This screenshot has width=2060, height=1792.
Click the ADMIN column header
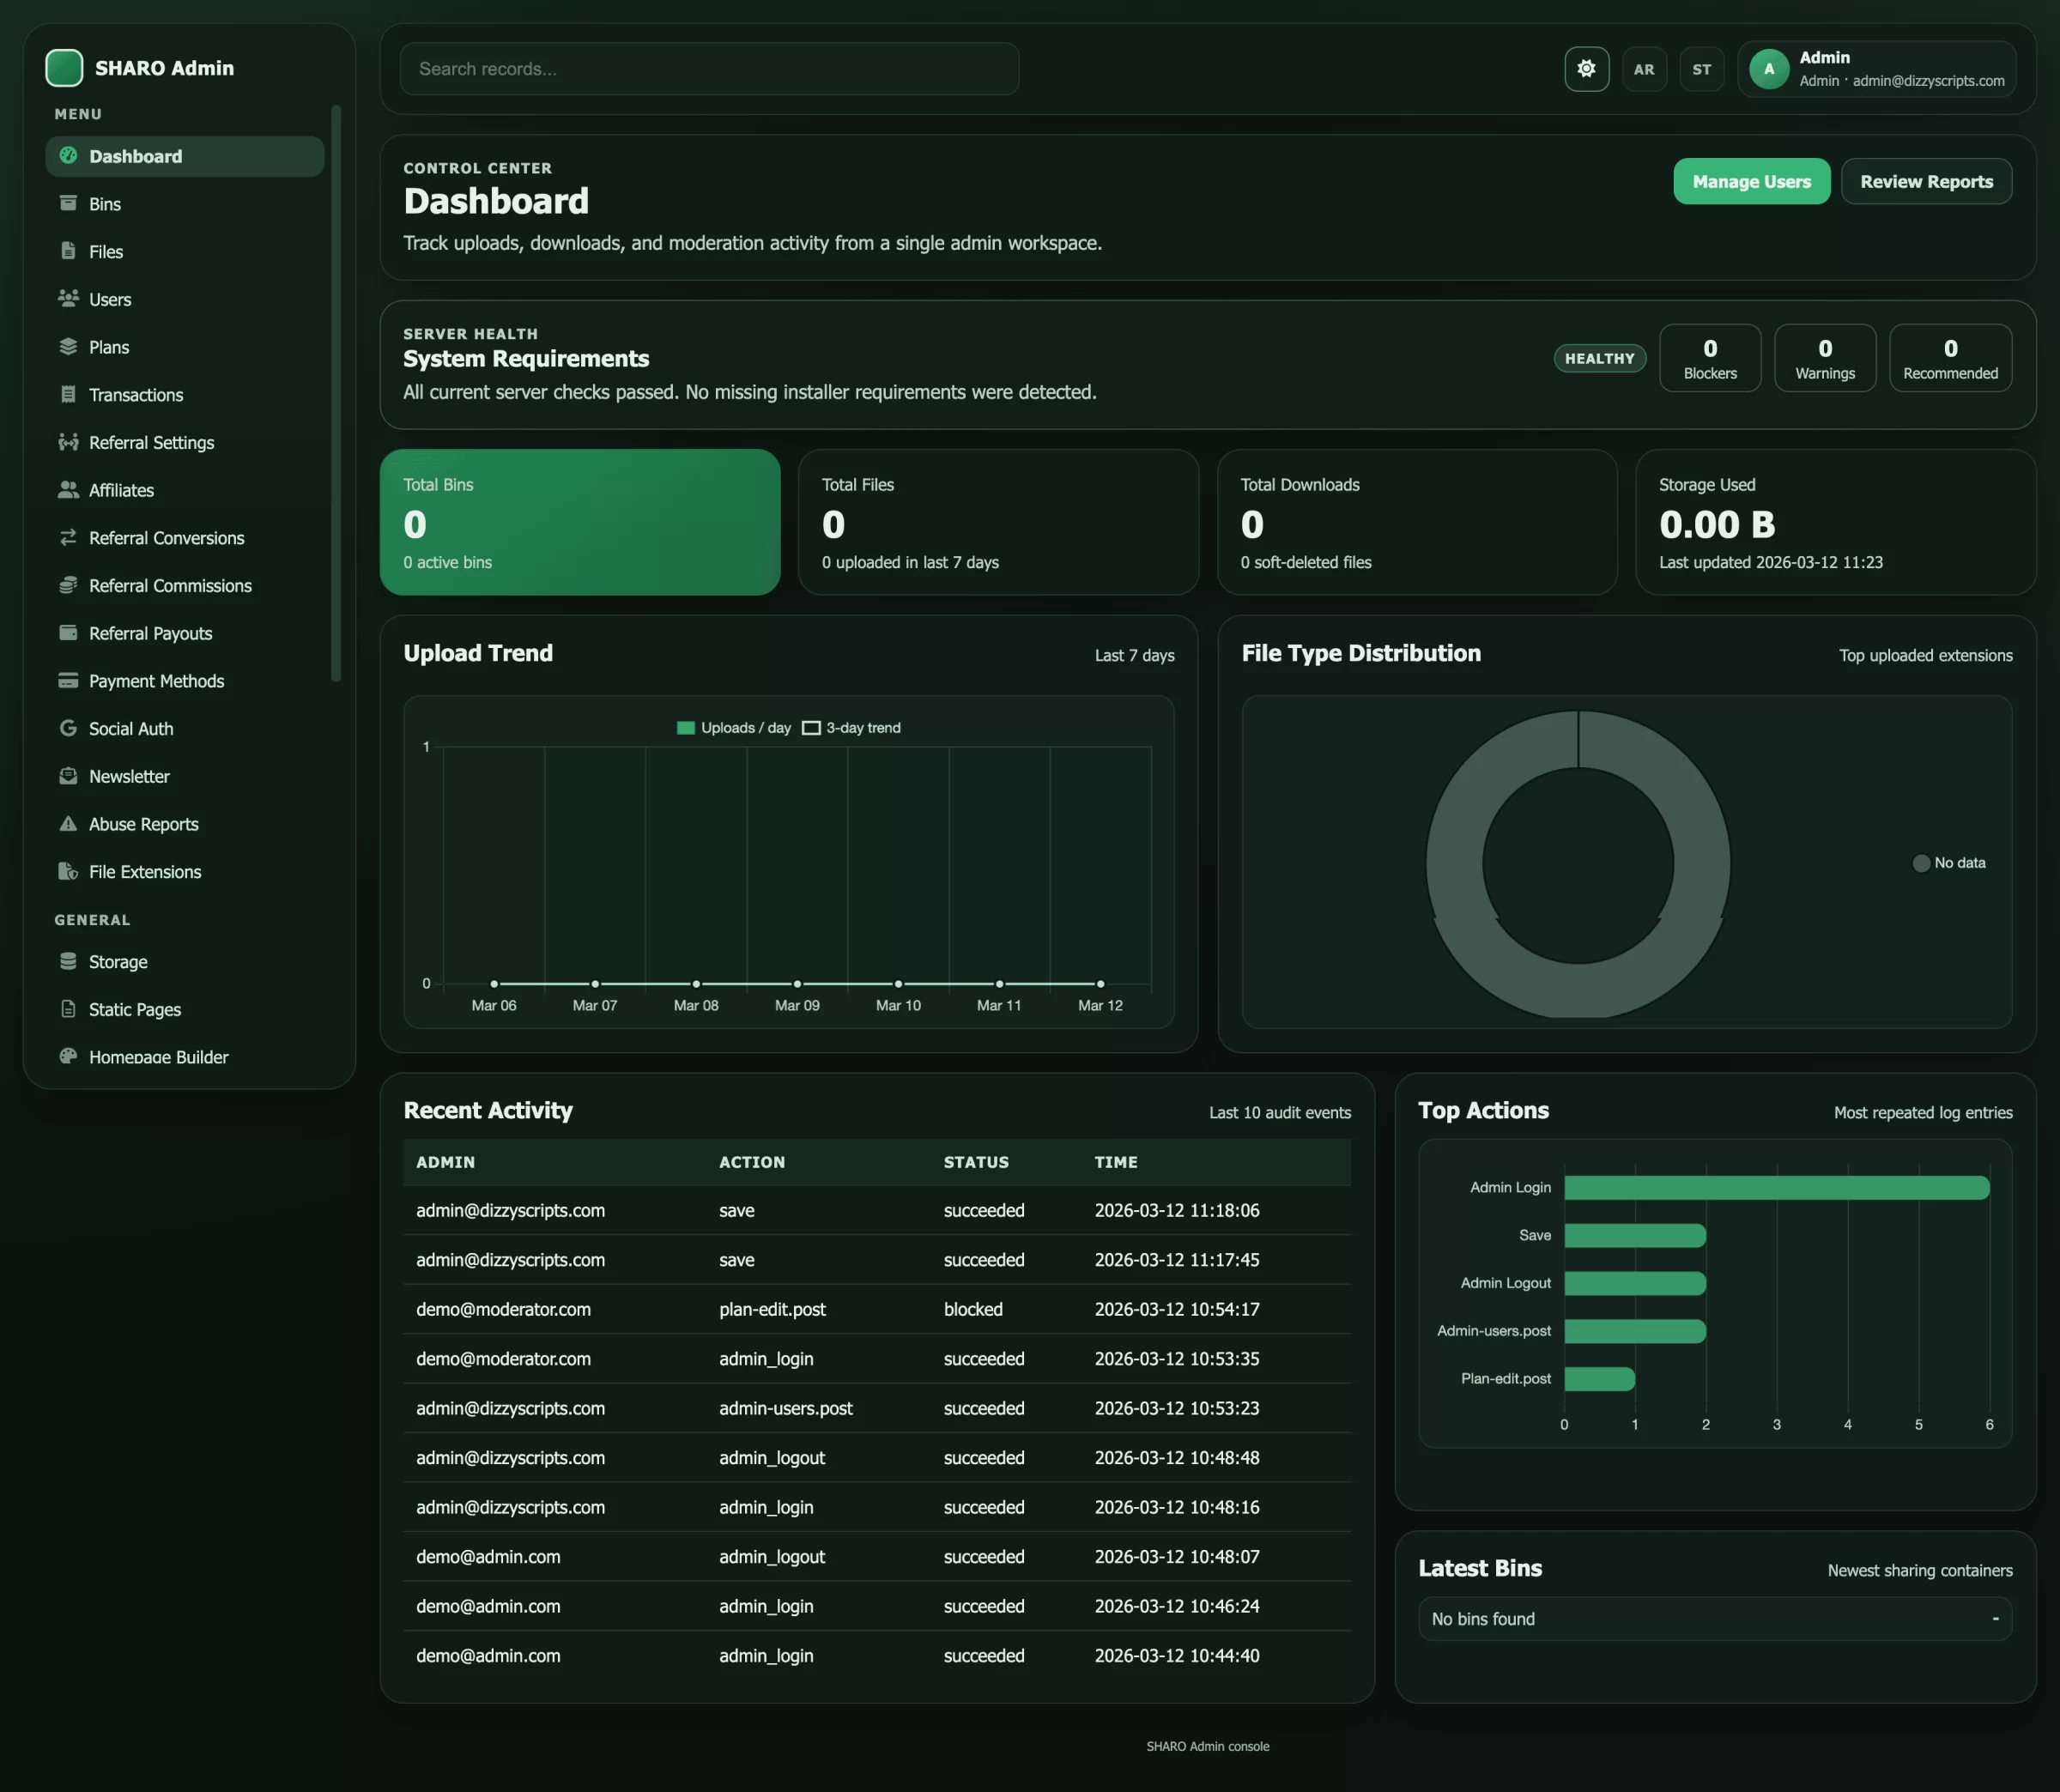coord(446,1162)
